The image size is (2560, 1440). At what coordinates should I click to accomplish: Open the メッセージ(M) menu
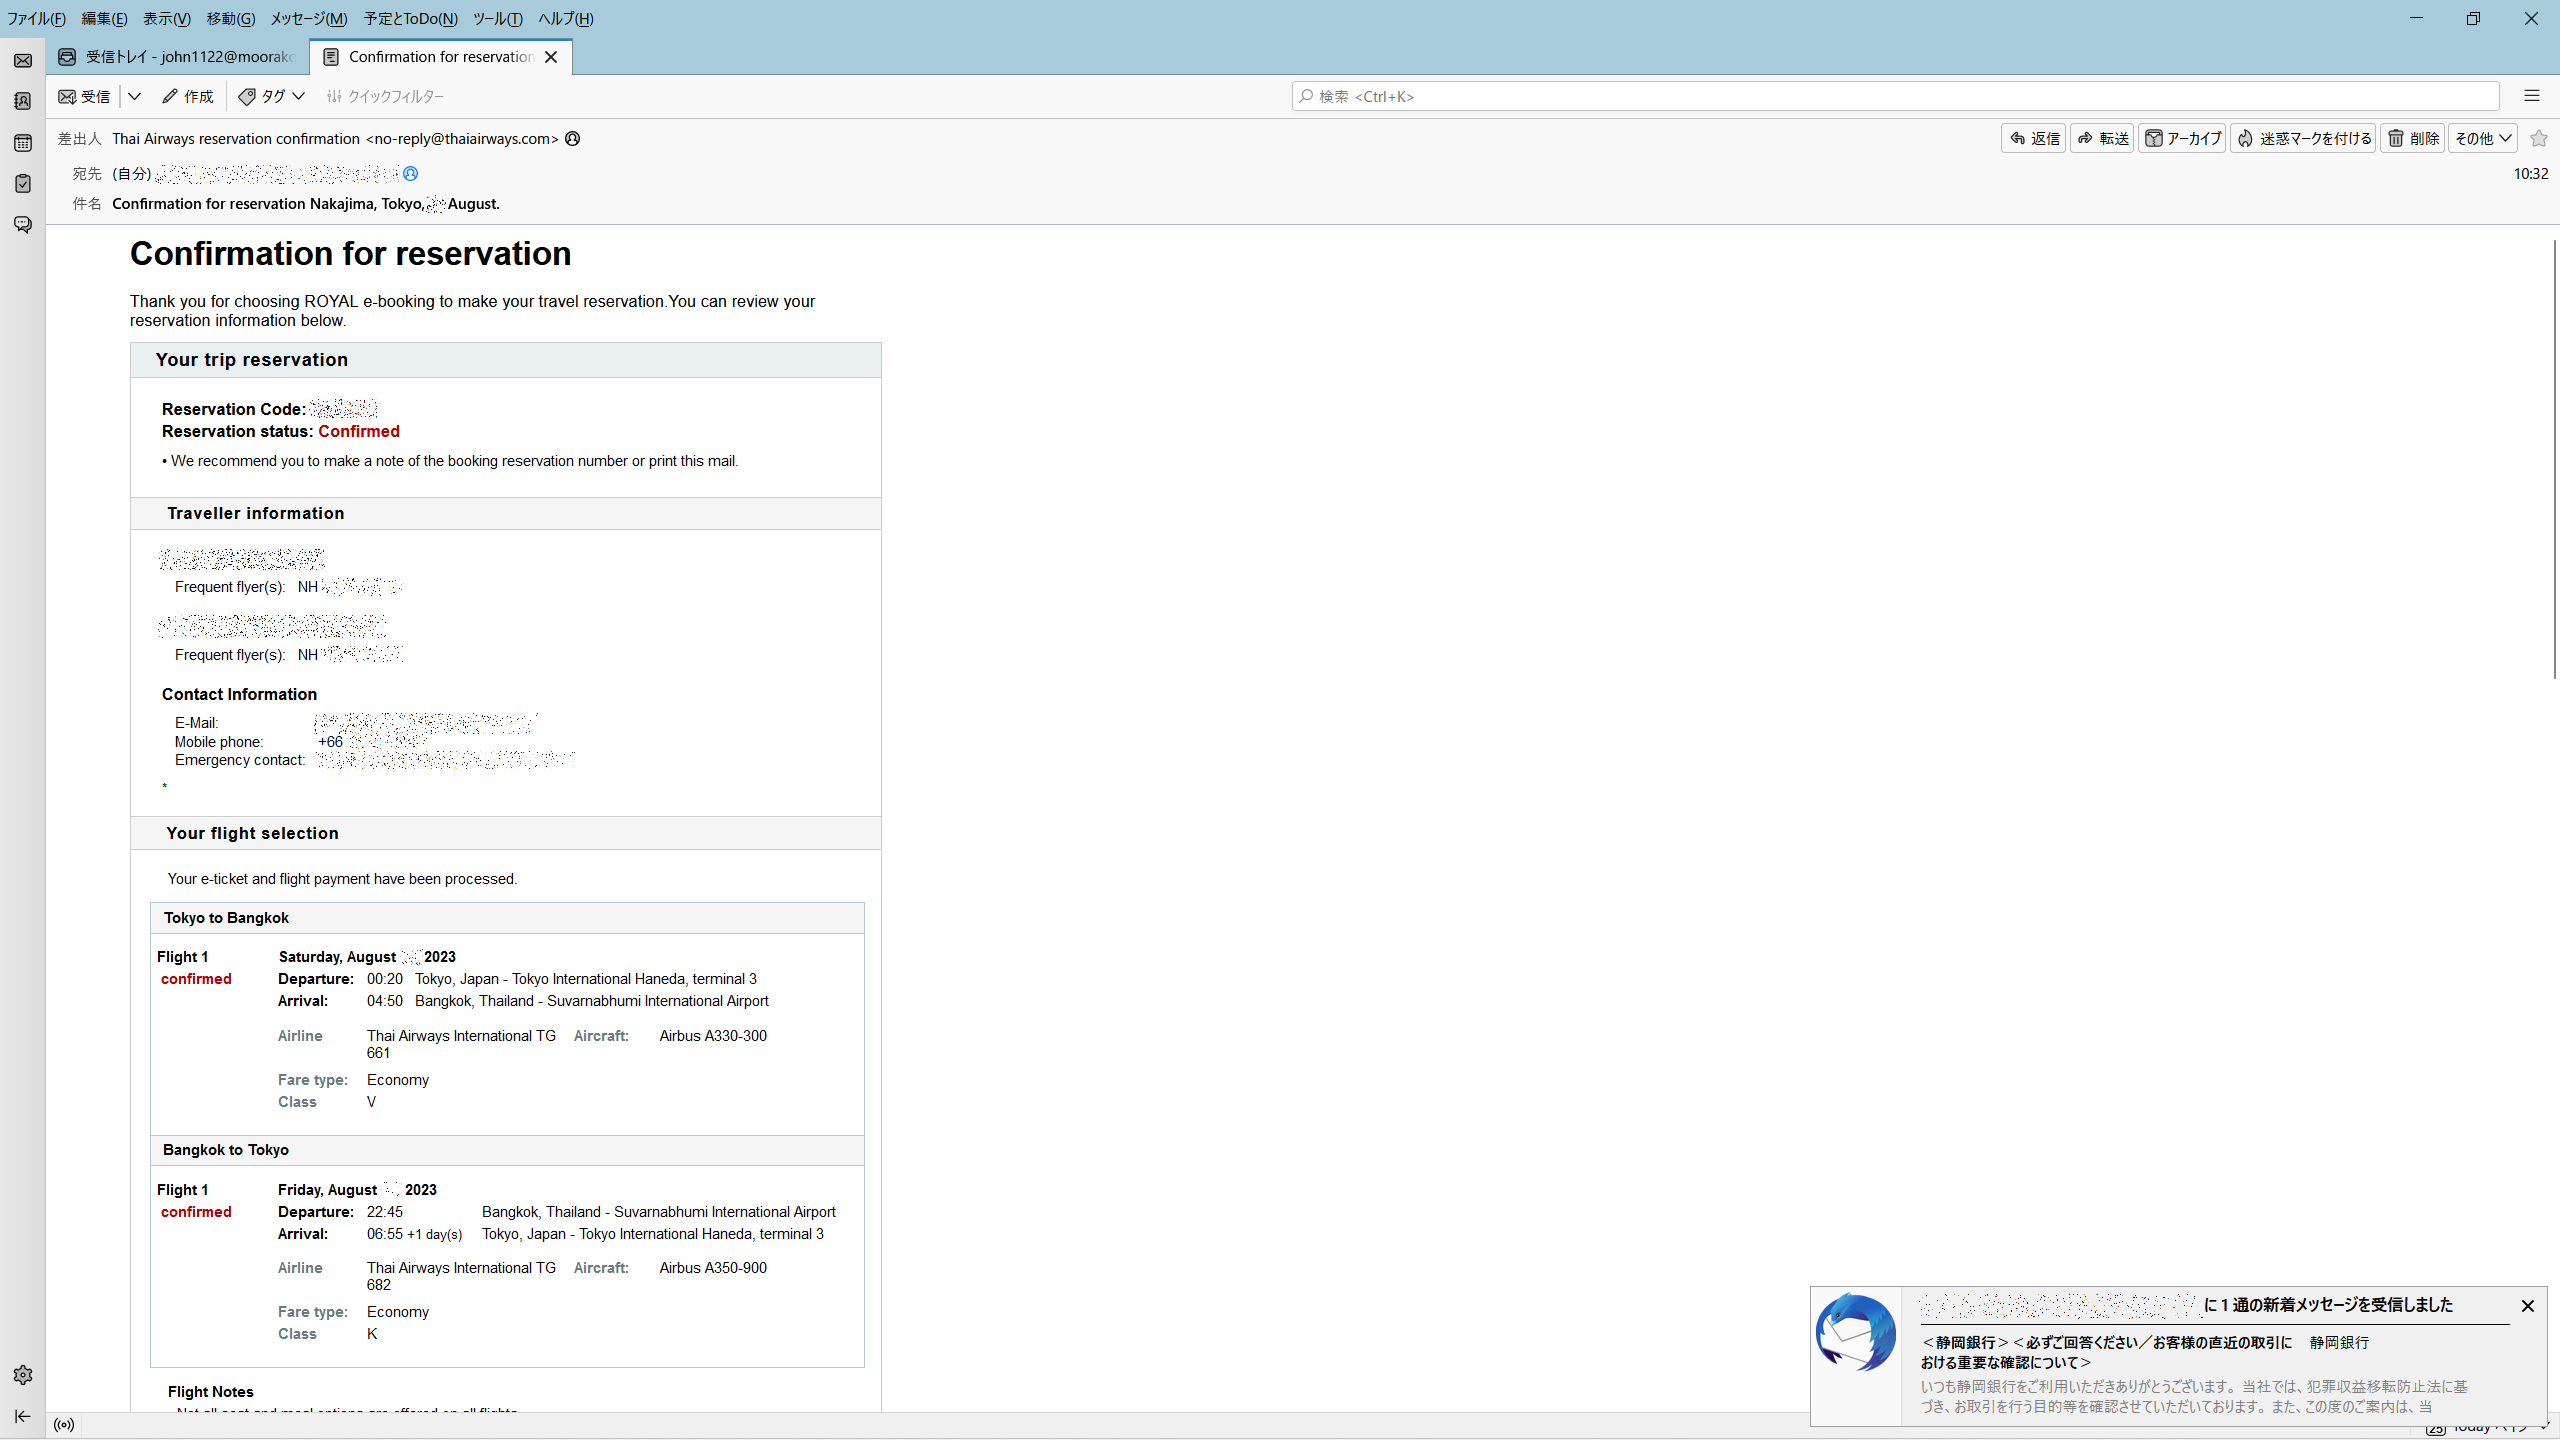308,18
